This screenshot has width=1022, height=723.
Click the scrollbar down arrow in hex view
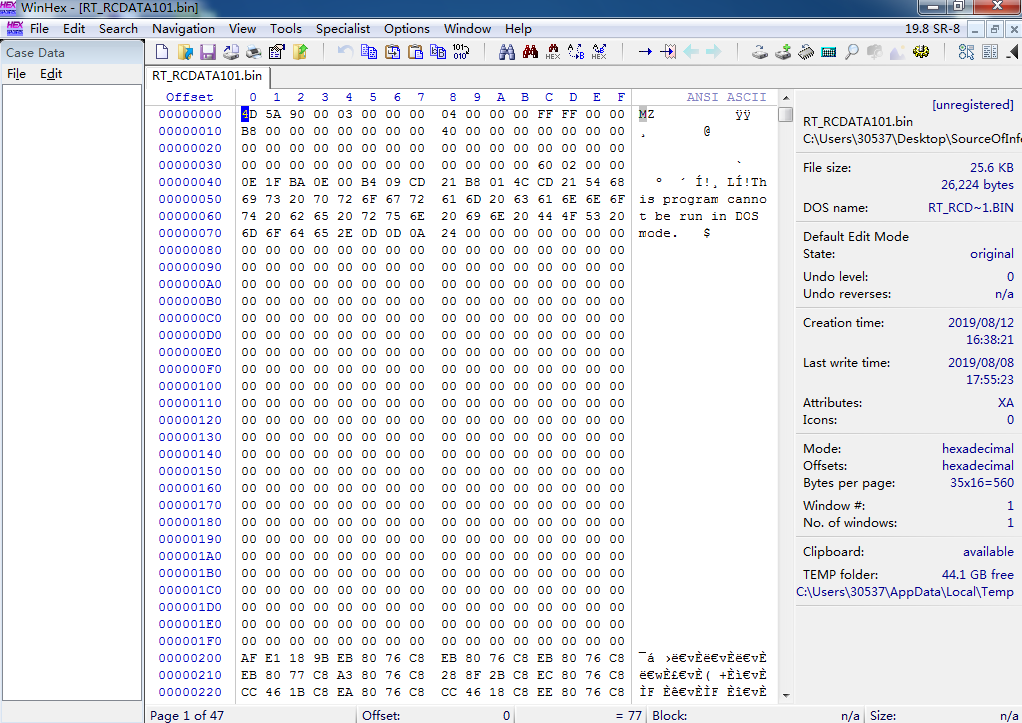click(x=786, y=695)
